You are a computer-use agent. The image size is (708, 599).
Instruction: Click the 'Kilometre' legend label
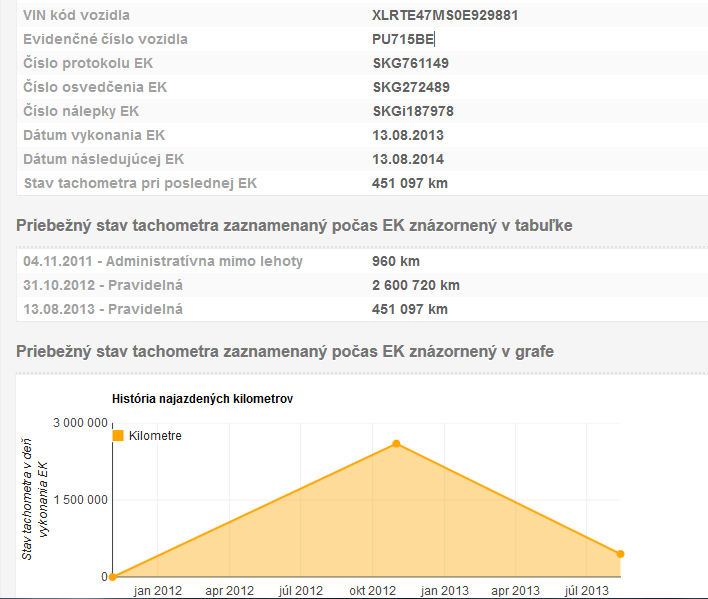click(x=155, y=436)
